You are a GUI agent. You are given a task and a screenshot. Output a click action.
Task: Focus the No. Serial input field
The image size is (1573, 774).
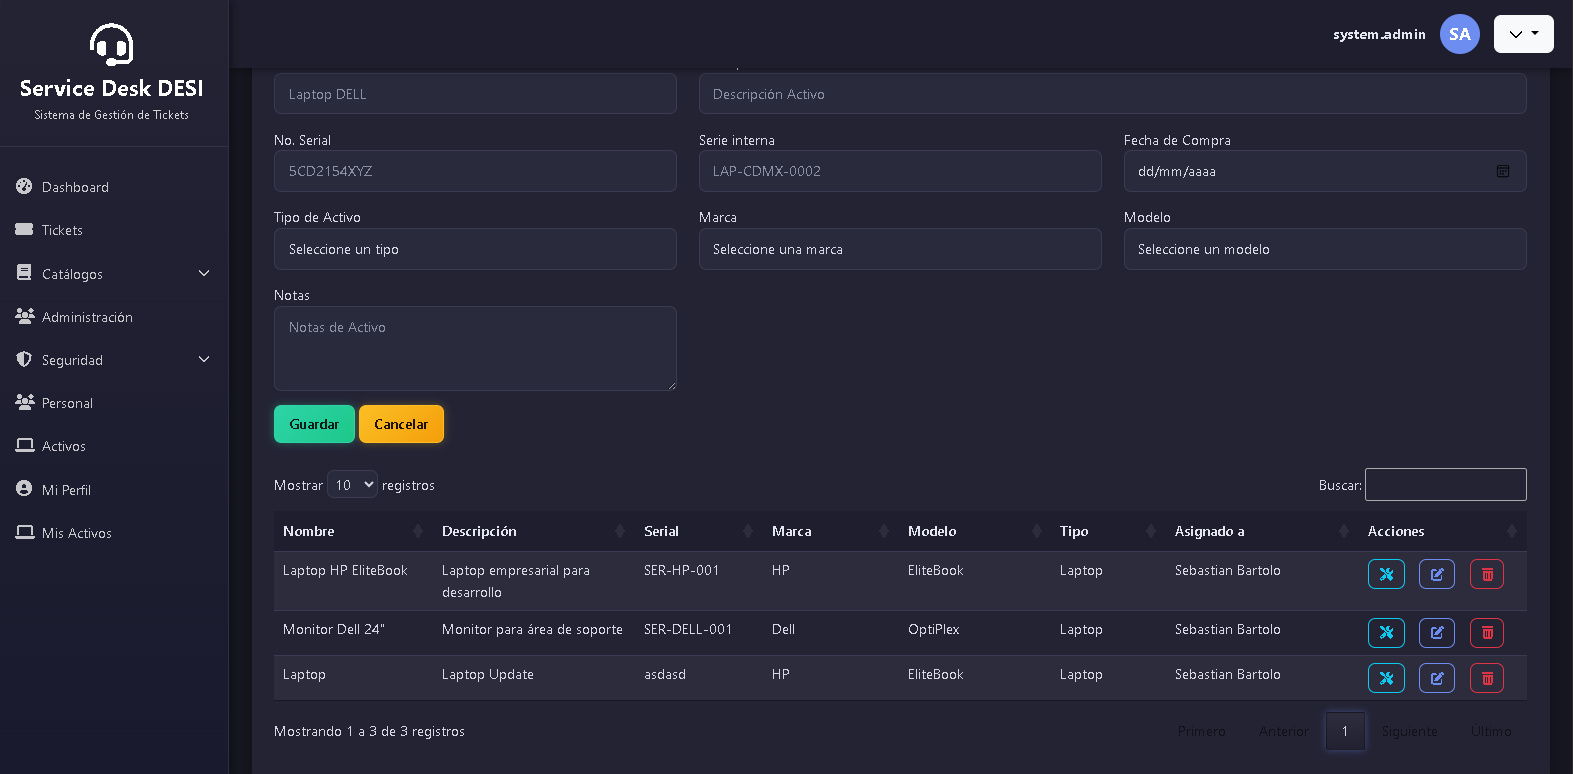pyautogui.click(x=475, y=171)
